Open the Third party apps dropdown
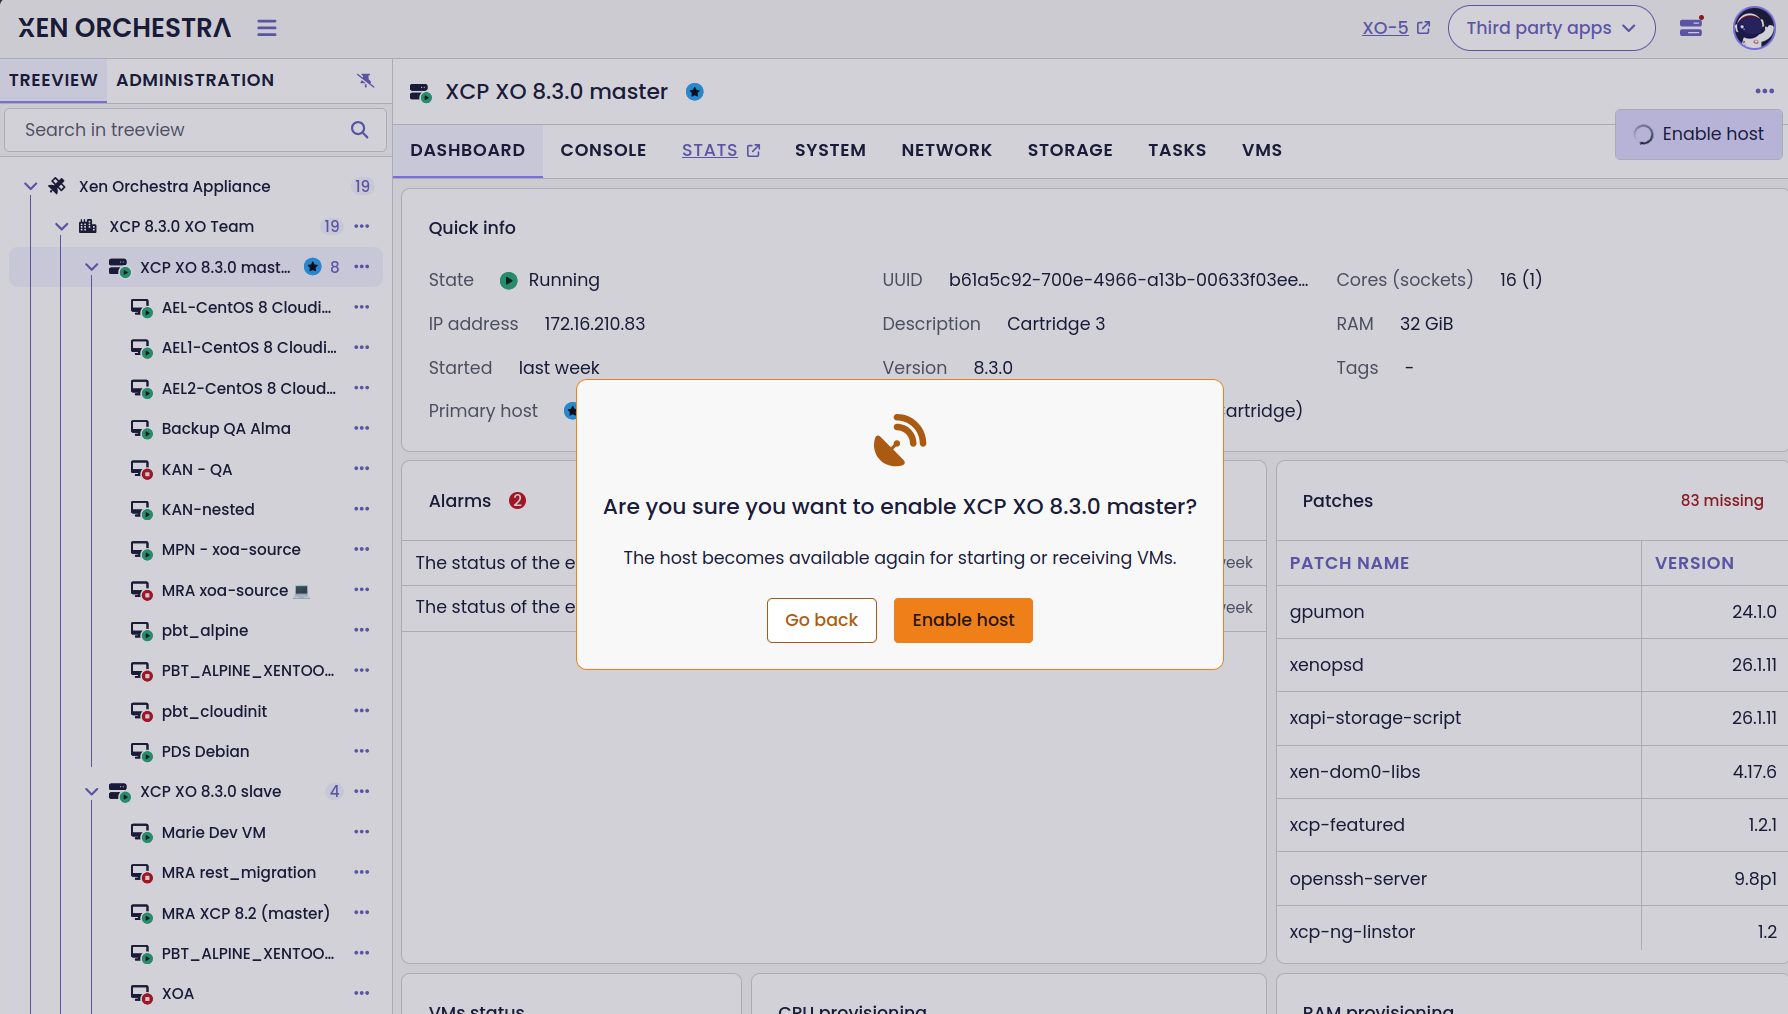 [x=1551, y=28]
